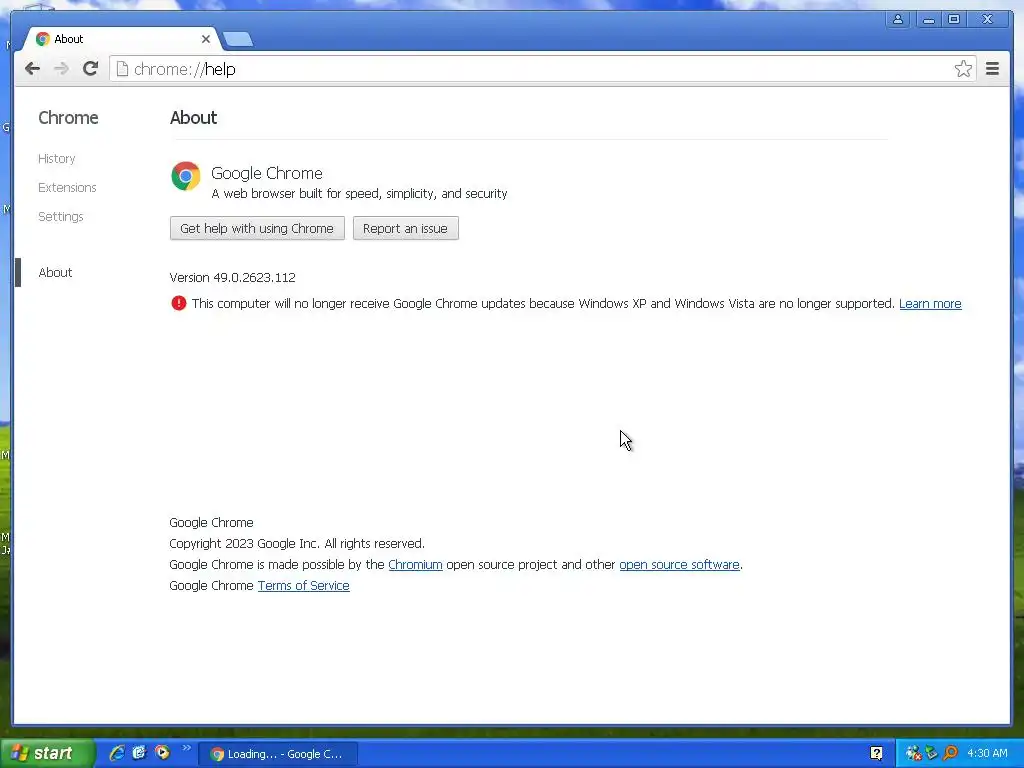Launch Windows Media Player from quick launch
The width and height of the screenshot is (1024, 768).
162,753
